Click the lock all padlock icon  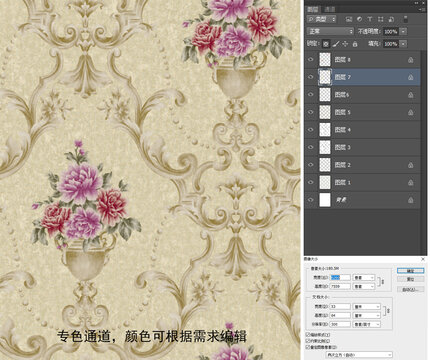coord(355,44)
